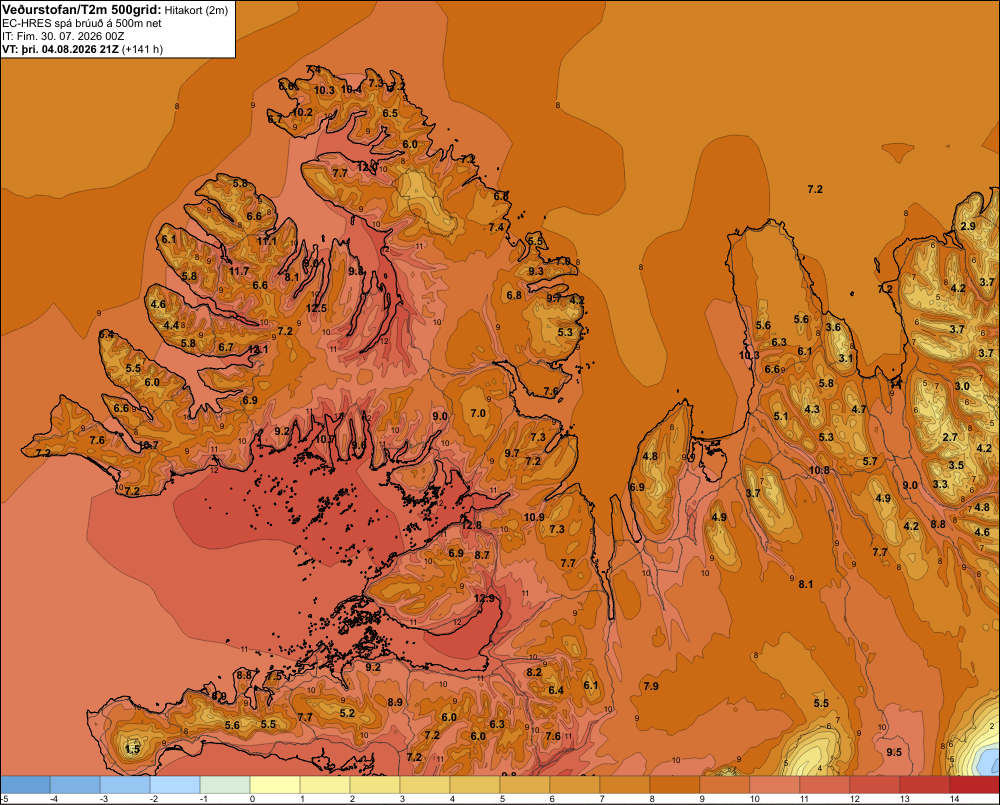Viewport: 1000px width, 805px height.
Task: Click legend swatch between 12 and 13
Action: (875, 784)
